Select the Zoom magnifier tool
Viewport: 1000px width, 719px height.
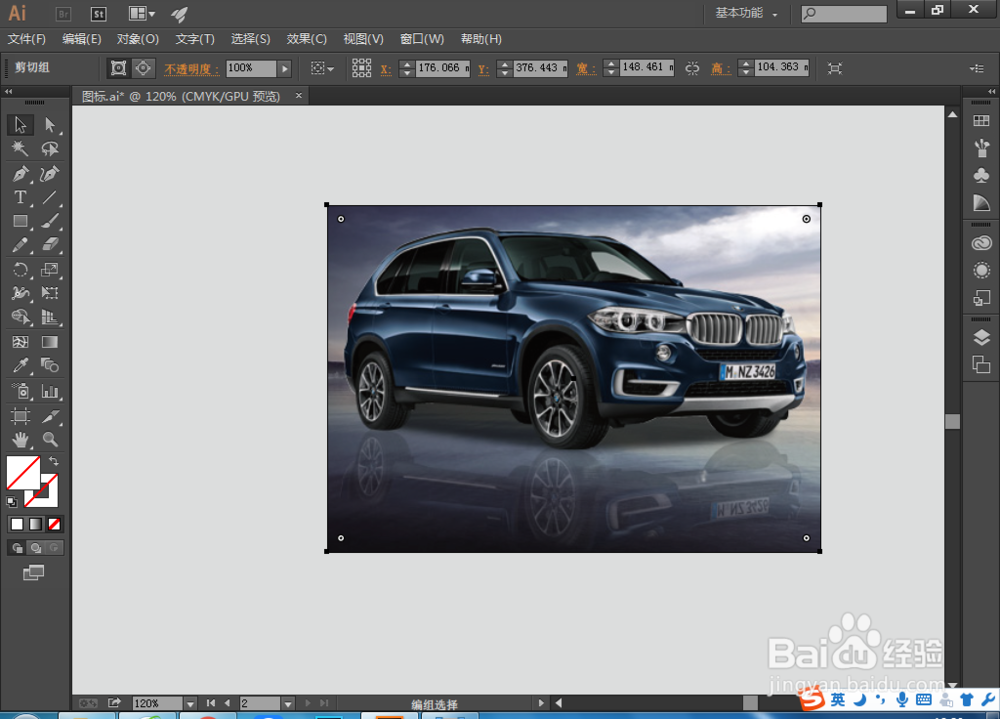pos(50,439)
